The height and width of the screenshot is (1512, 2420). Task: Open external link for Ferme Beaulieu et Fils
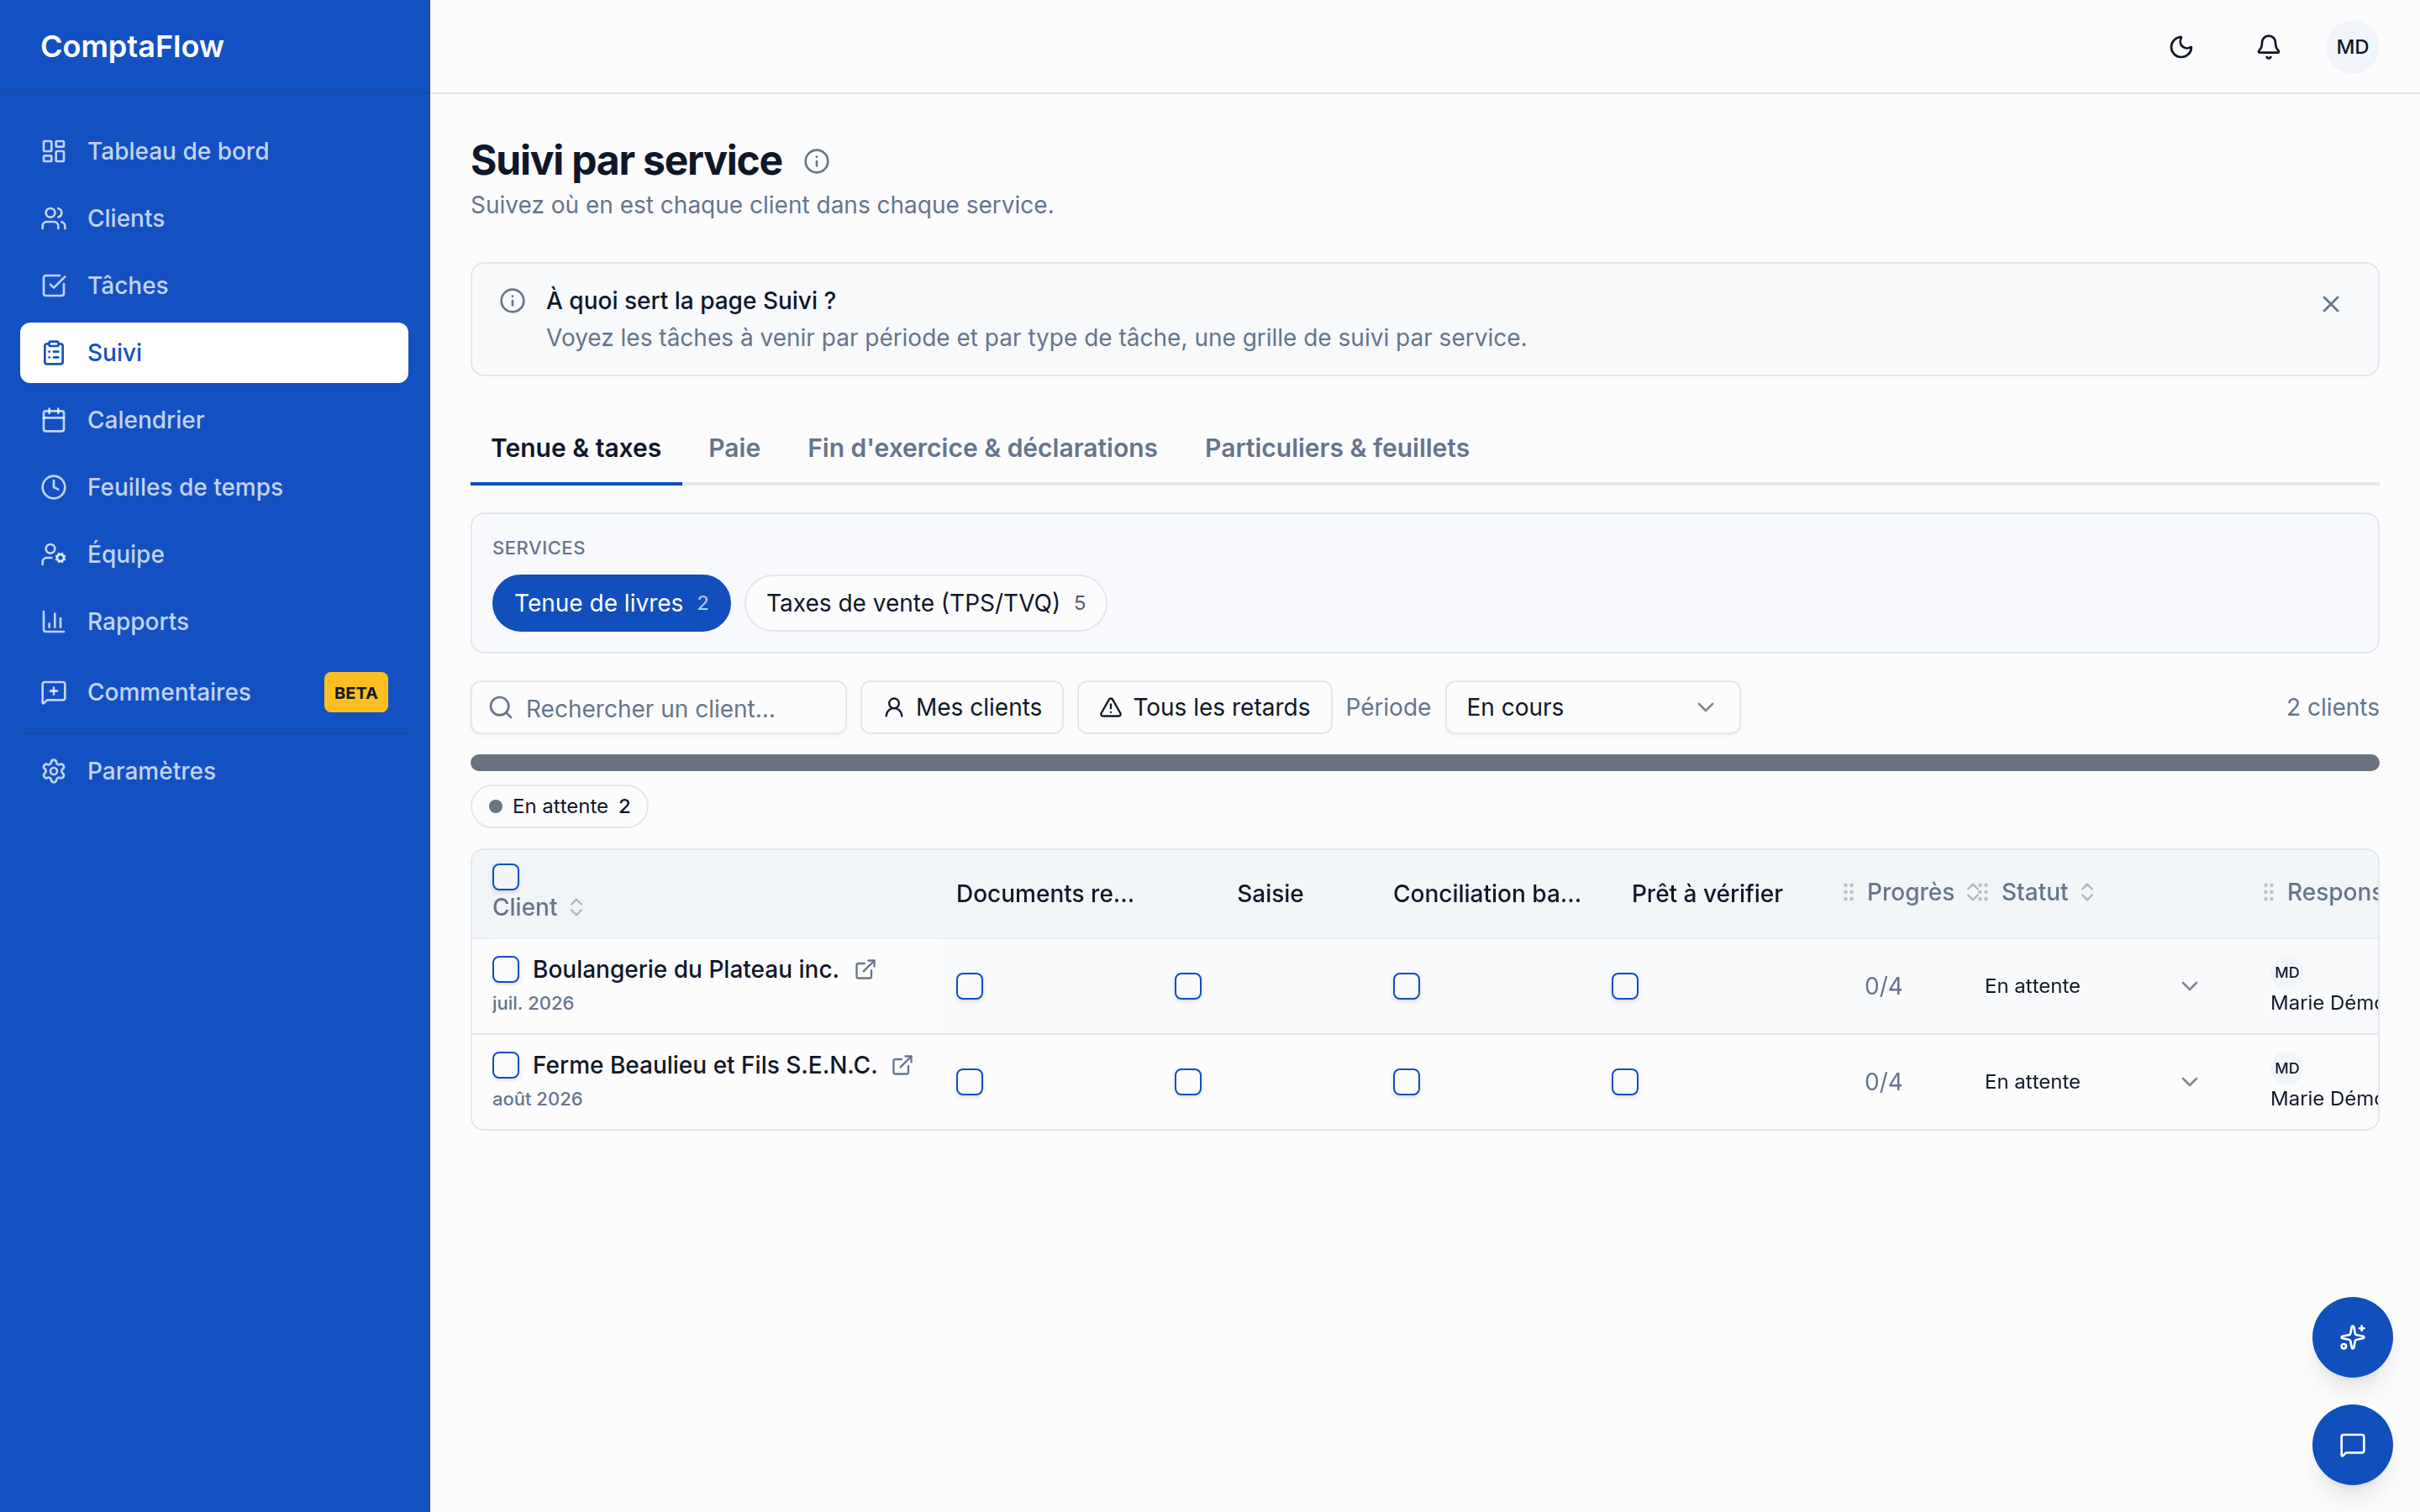click(x=902, y=1065)
